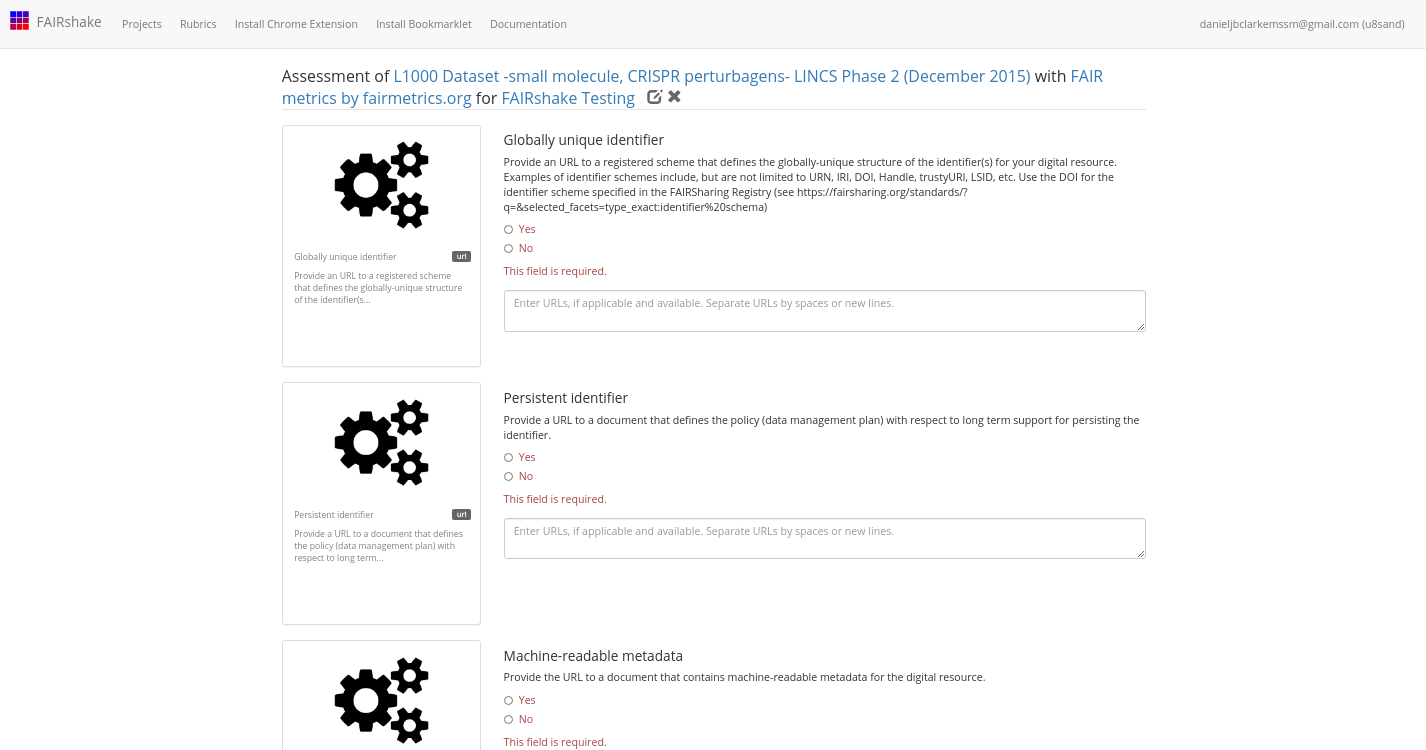Select Yes for Machine-readable metadata
Viewport: 1426px width, 750px height.
[508, 700]
